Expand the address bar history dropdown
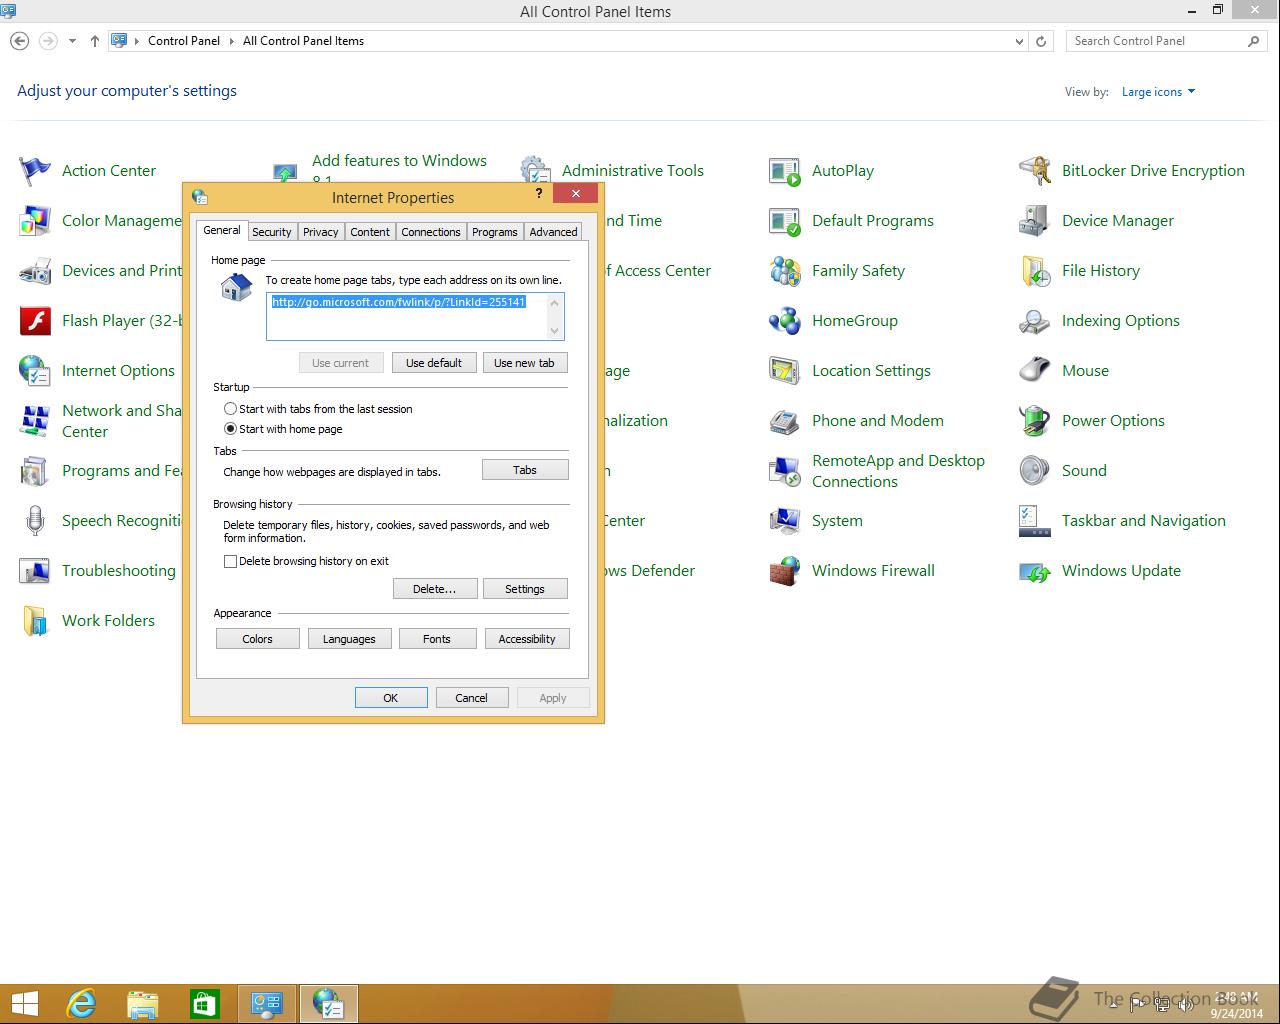 (1019, 41)
